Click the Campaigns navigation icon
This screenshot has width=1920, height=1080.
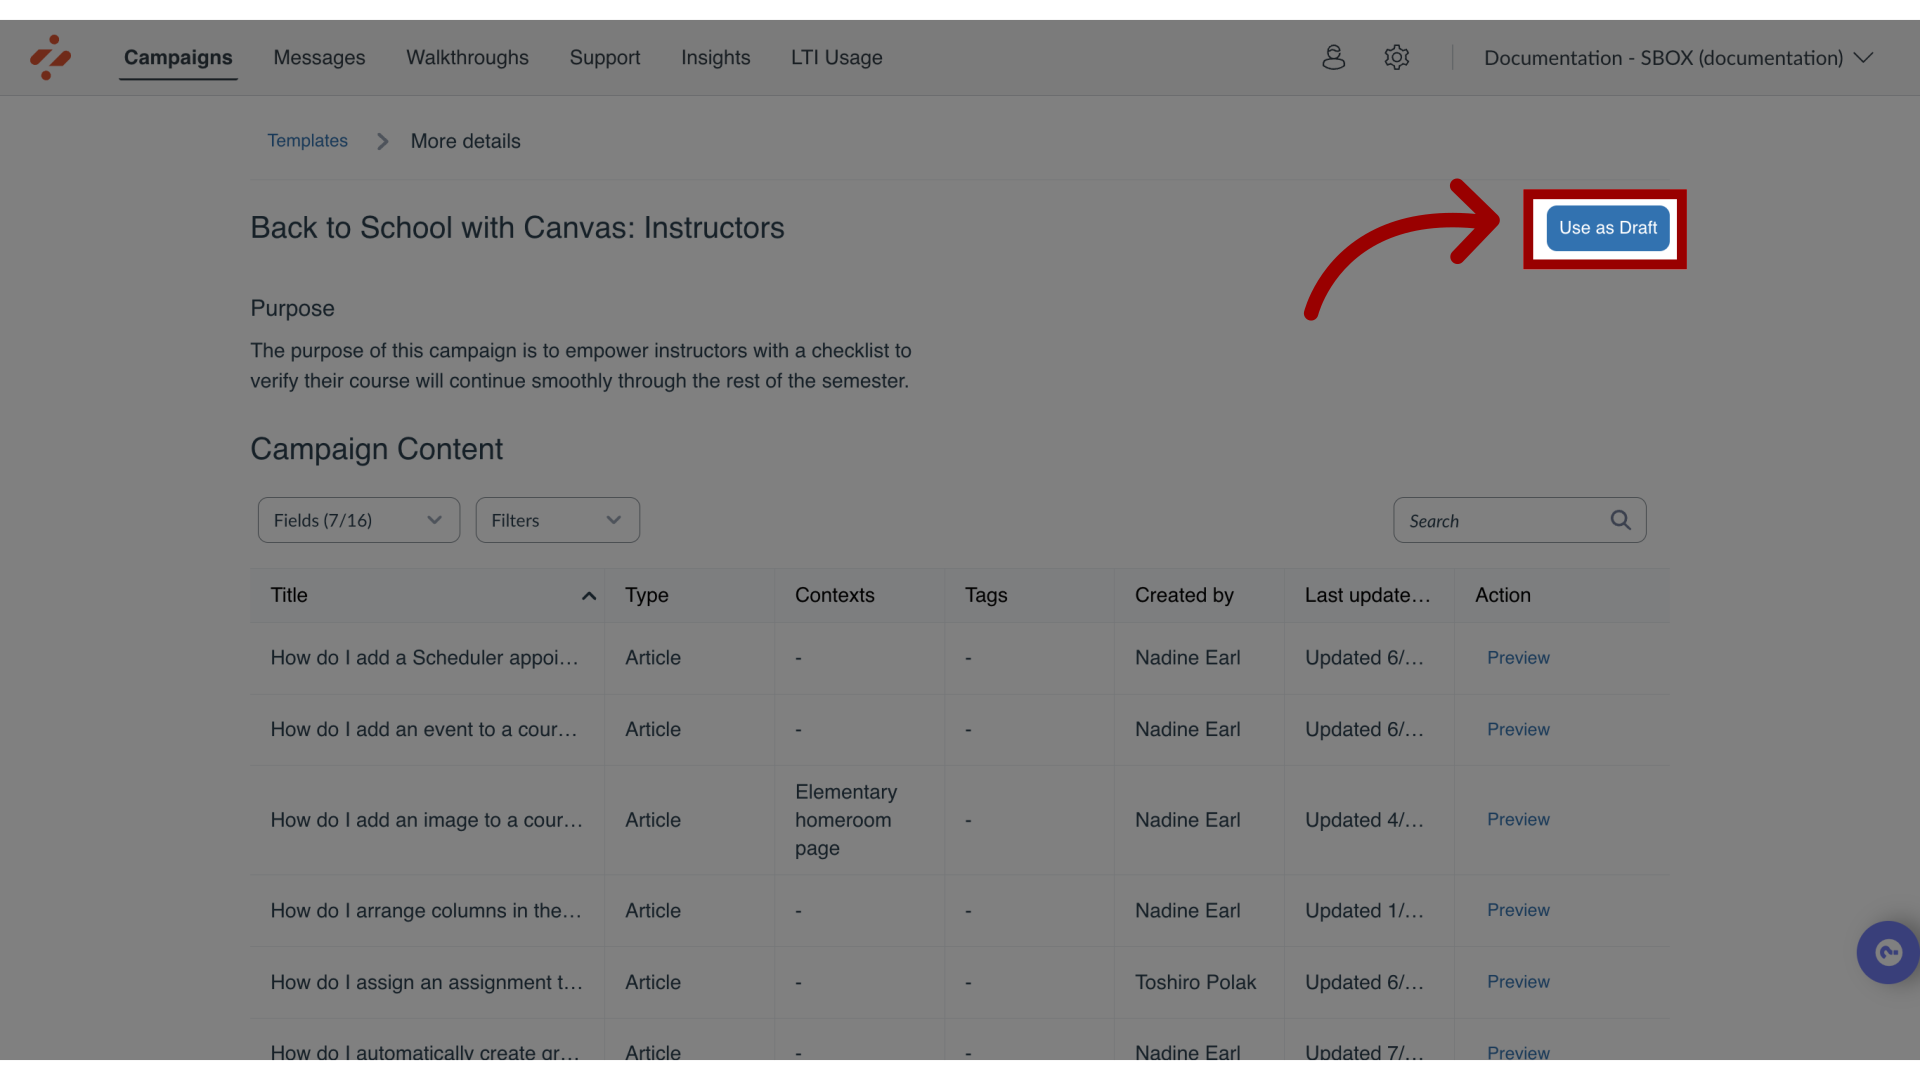click(x=177, y=57)
